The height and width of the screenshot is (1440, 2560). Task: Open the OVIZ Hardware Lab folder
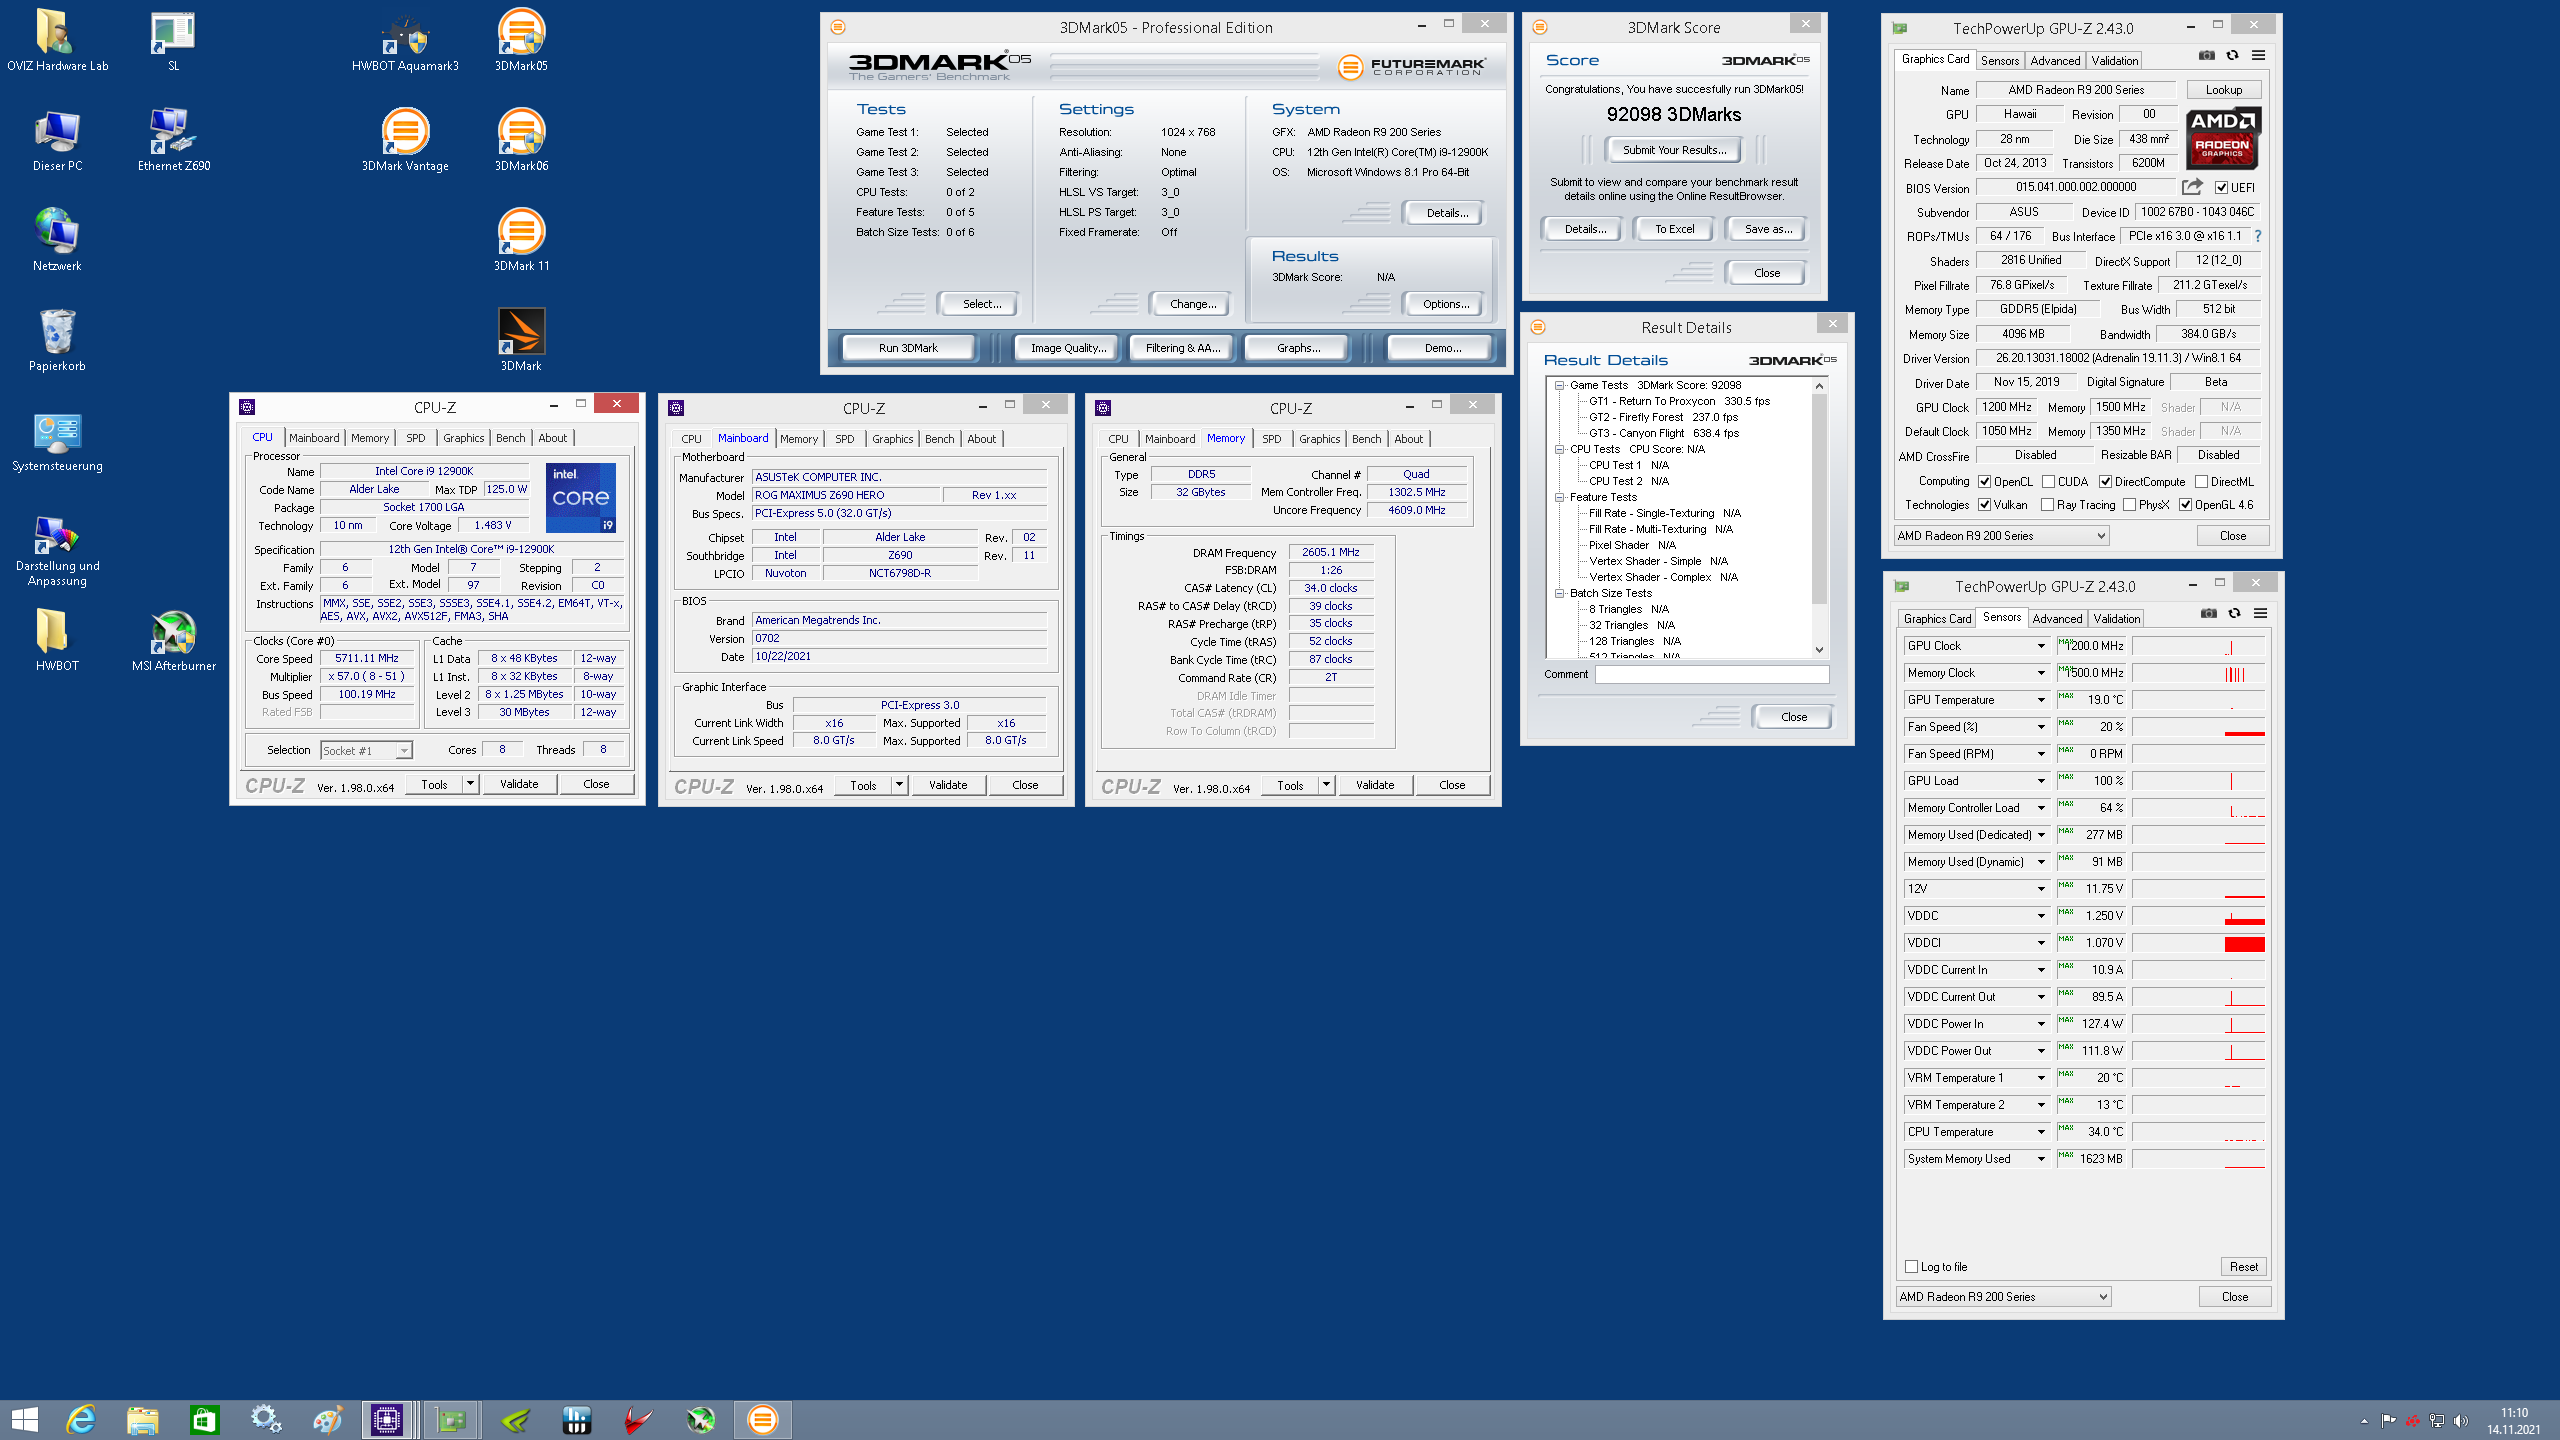click(57, 40)
